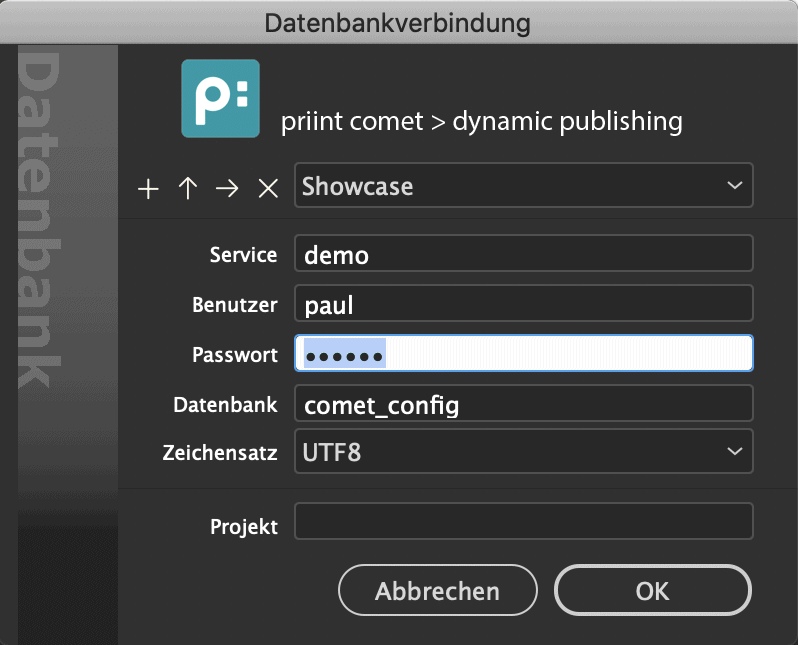Focus the Service field containing demo
Viewport: 798px width, 645px height.
click(524, 254)
